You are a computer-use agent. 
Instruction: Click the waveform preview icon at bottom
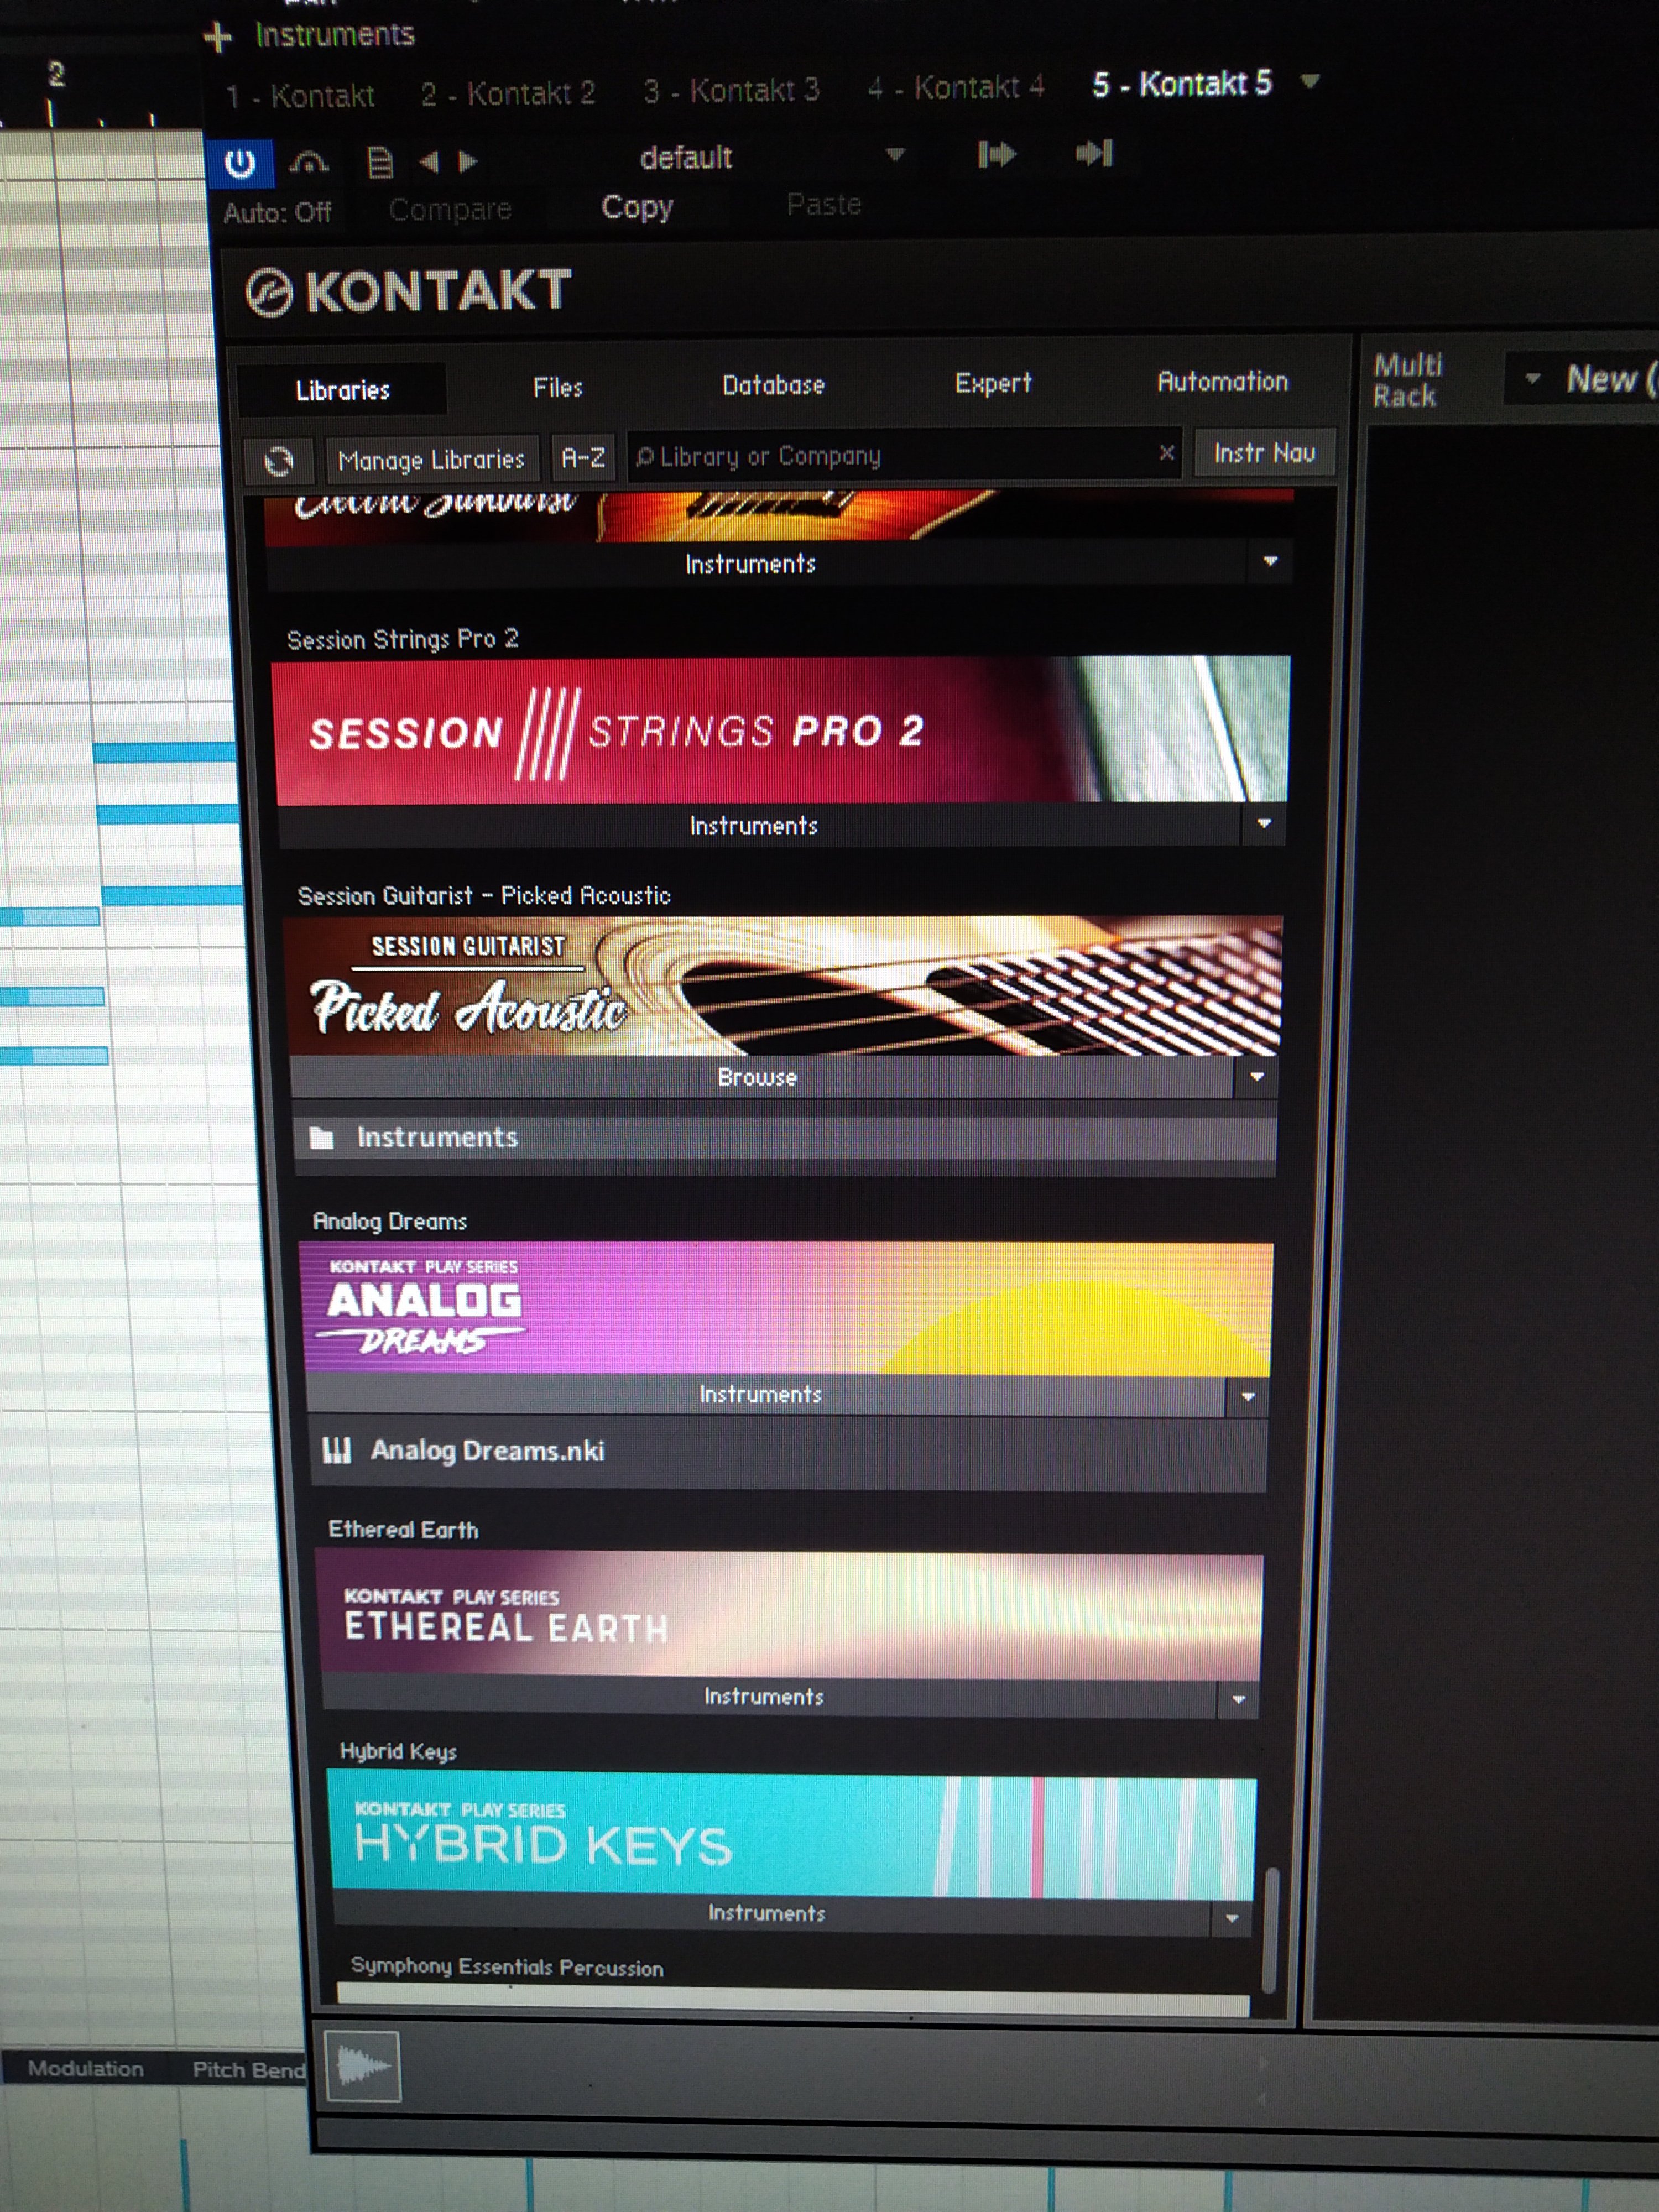tap(362, 2066)
